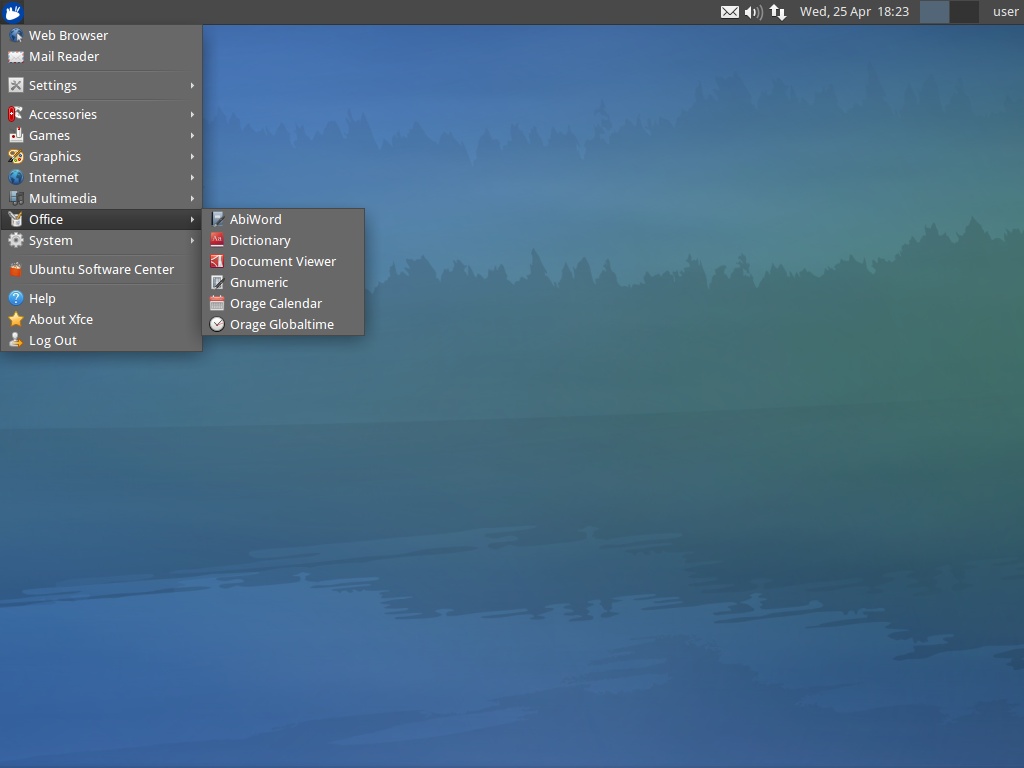Open Ubuntu Software Center
1024x768 pixels.
click(101, 269)
